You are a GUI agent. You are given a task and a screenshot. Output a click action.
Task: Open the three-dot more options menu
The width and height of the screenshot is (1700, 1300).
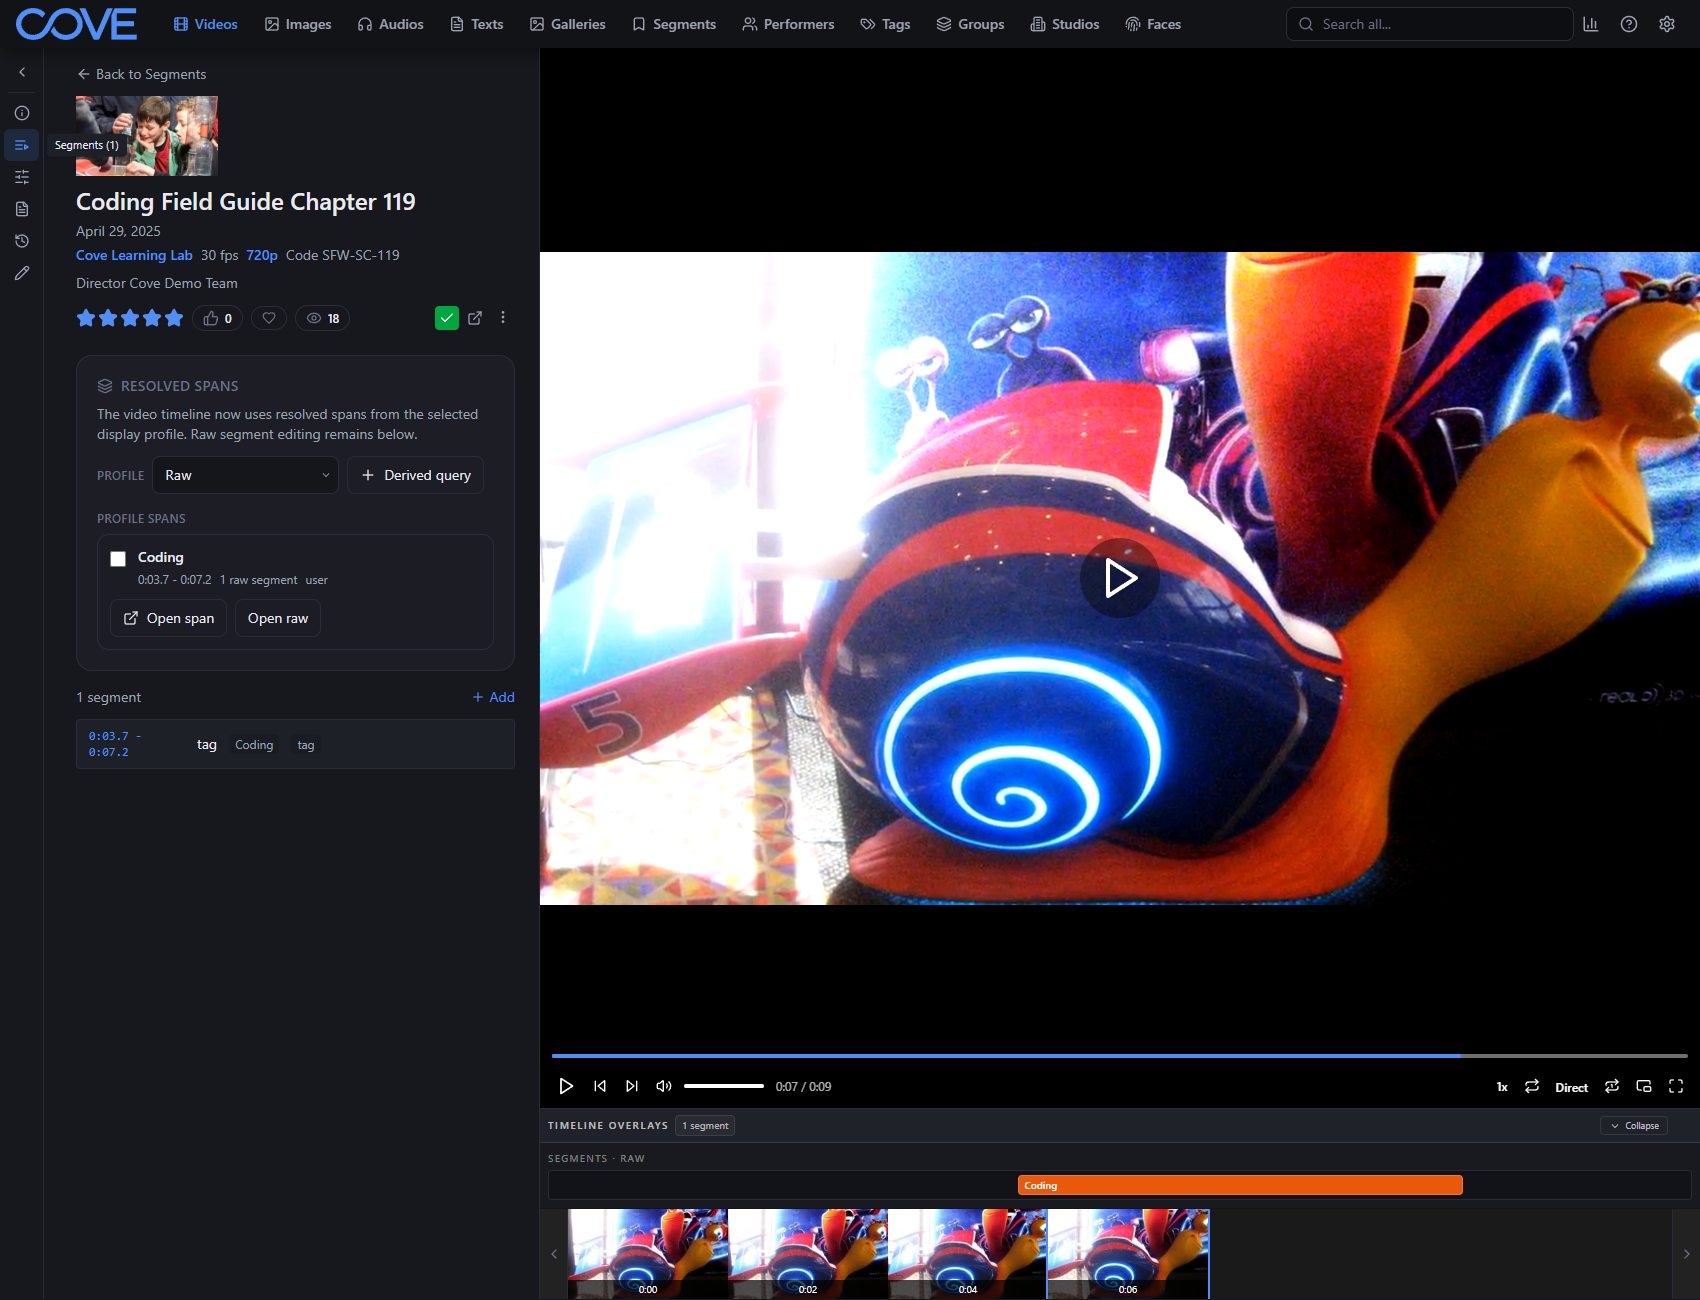click(x=503, y=318)
